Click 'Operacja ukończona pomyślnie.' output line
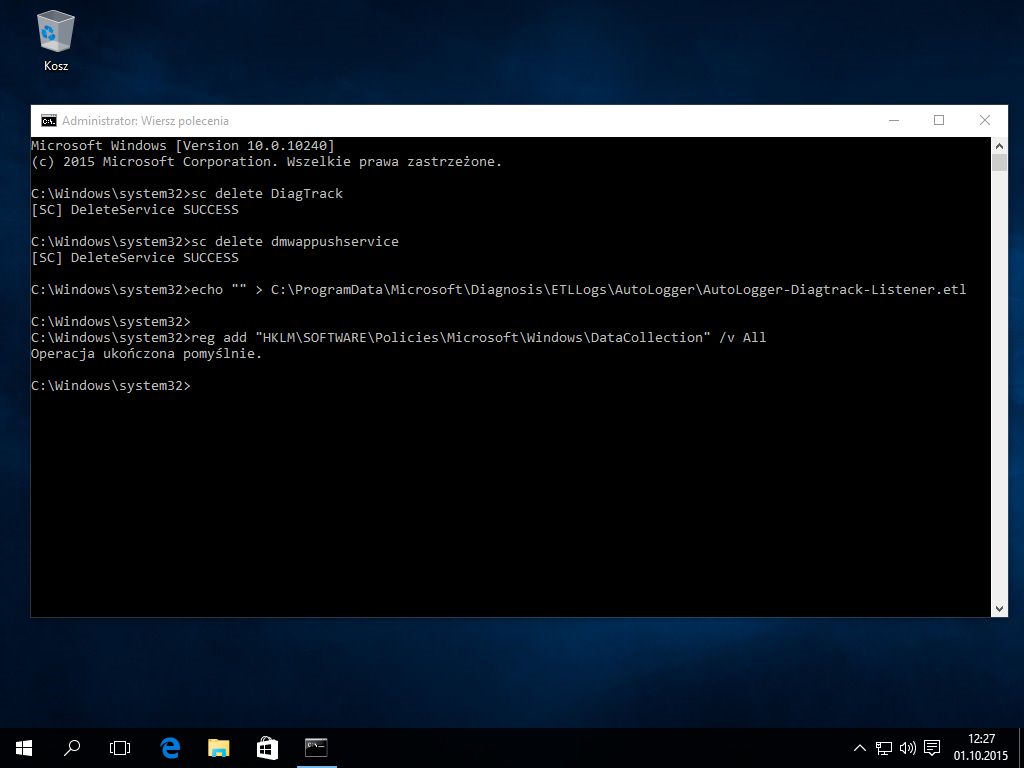 pos(146,354)
